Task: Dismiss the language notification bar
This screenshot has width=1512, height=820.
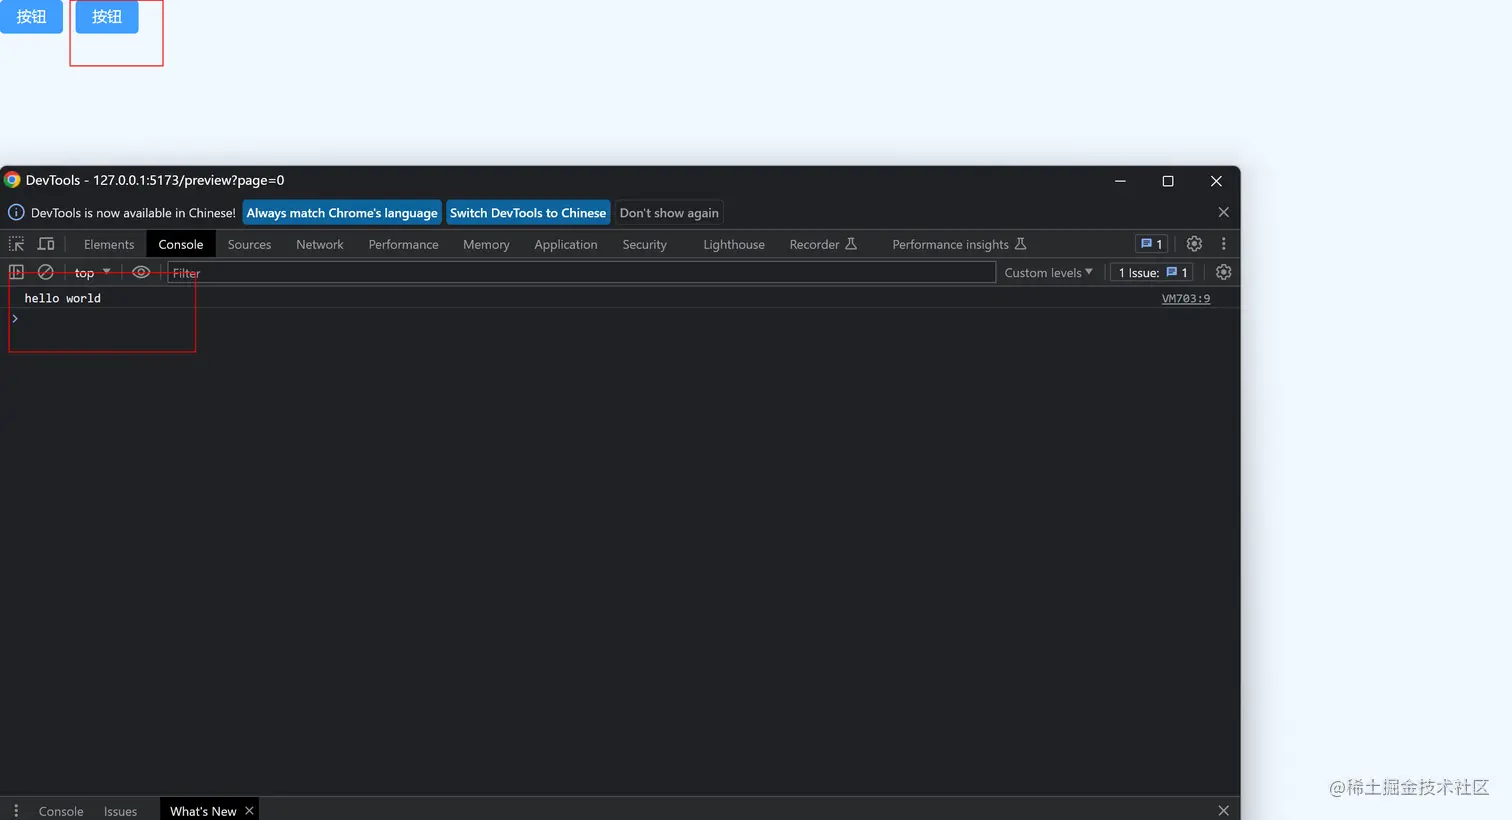Action: click(x=1223, y=212)
